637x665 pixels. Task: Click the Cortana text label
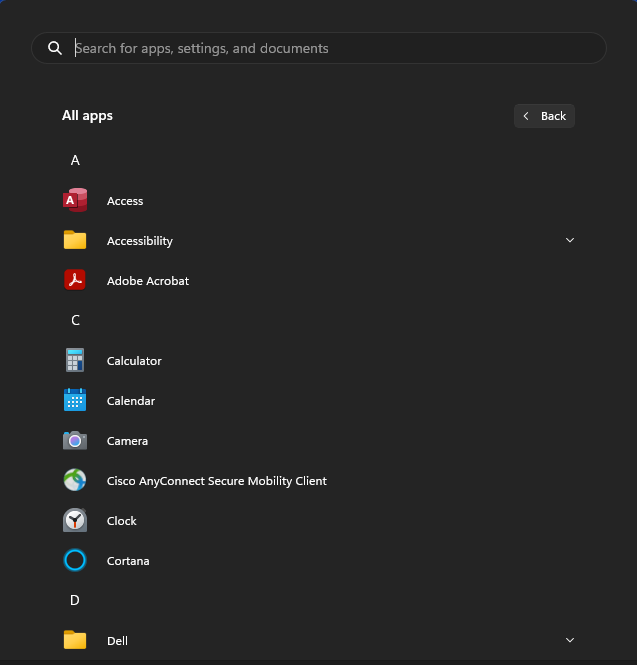coord(128,561)
